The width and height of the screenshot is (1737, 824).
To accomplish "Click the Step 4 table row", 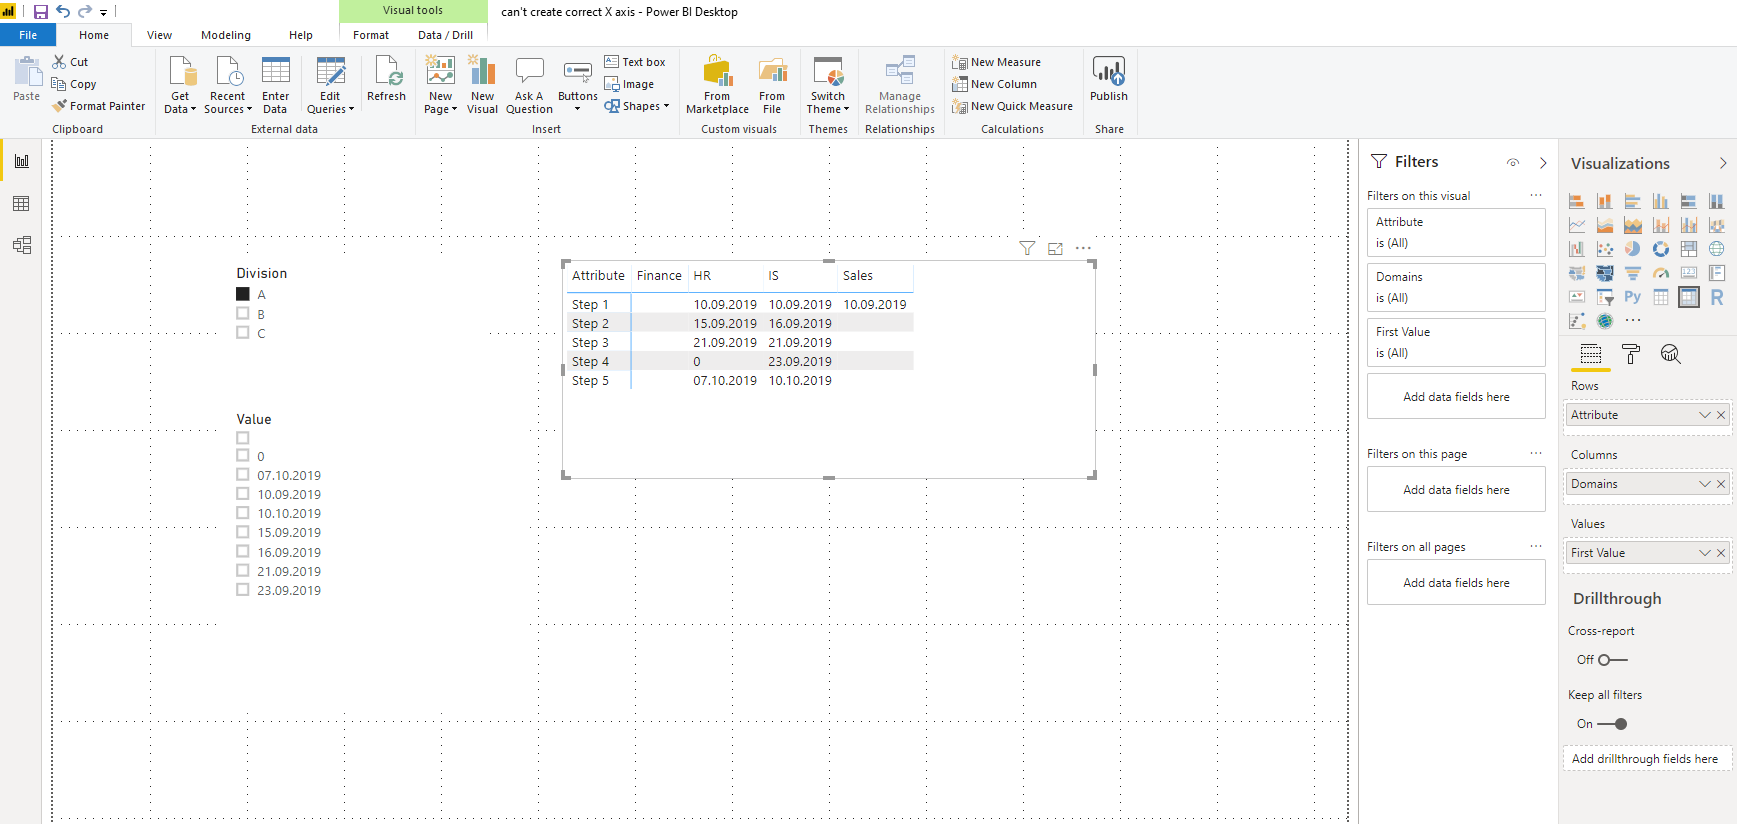I will pos(739,361).
